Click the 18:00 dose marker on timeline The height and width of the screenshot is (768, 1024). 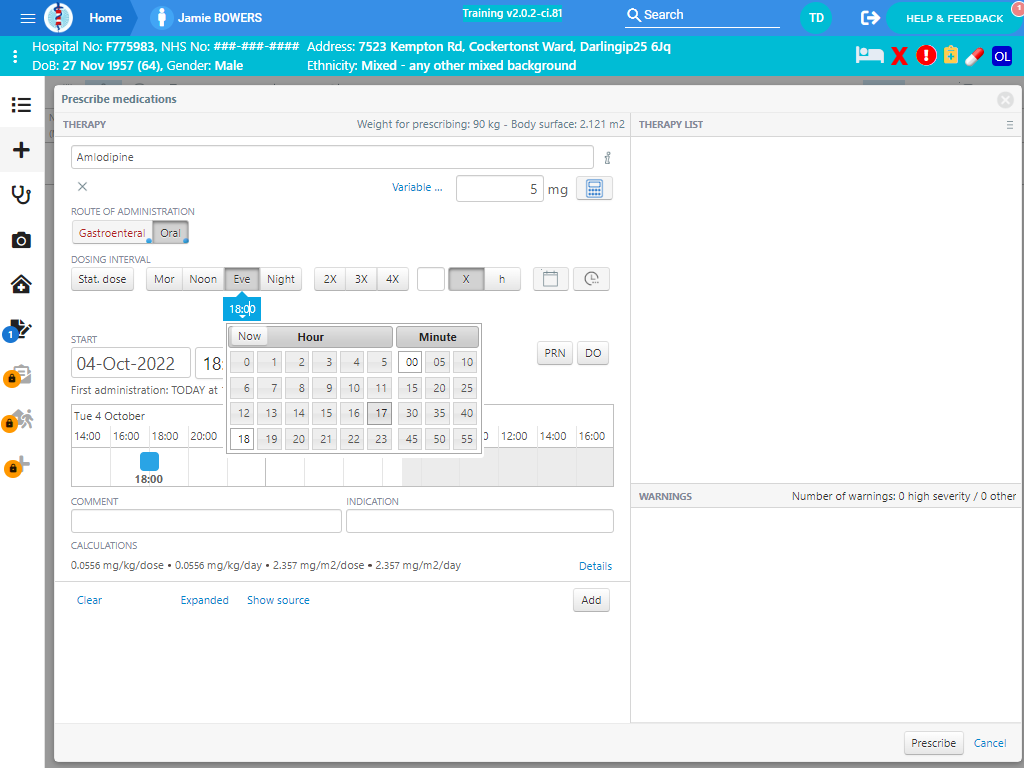point(150,462)
